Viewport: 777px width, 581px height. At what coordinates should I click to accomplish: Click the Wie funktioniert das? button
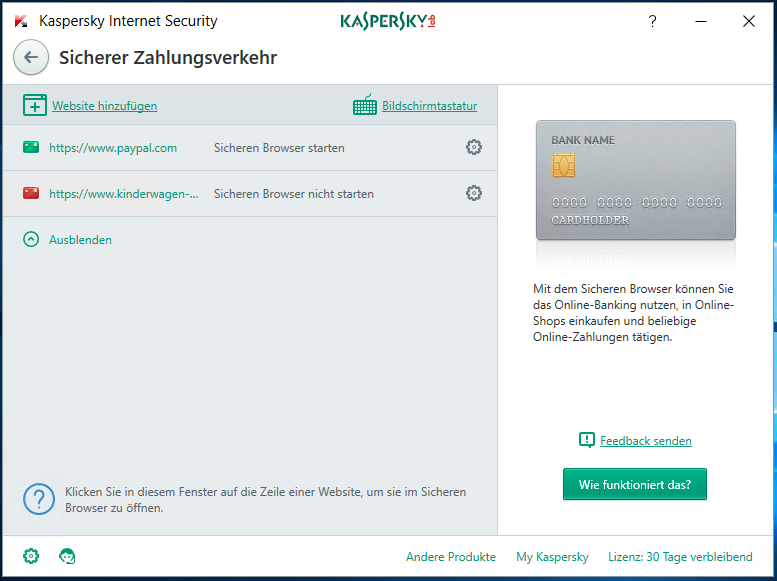[x=635, y=484]
